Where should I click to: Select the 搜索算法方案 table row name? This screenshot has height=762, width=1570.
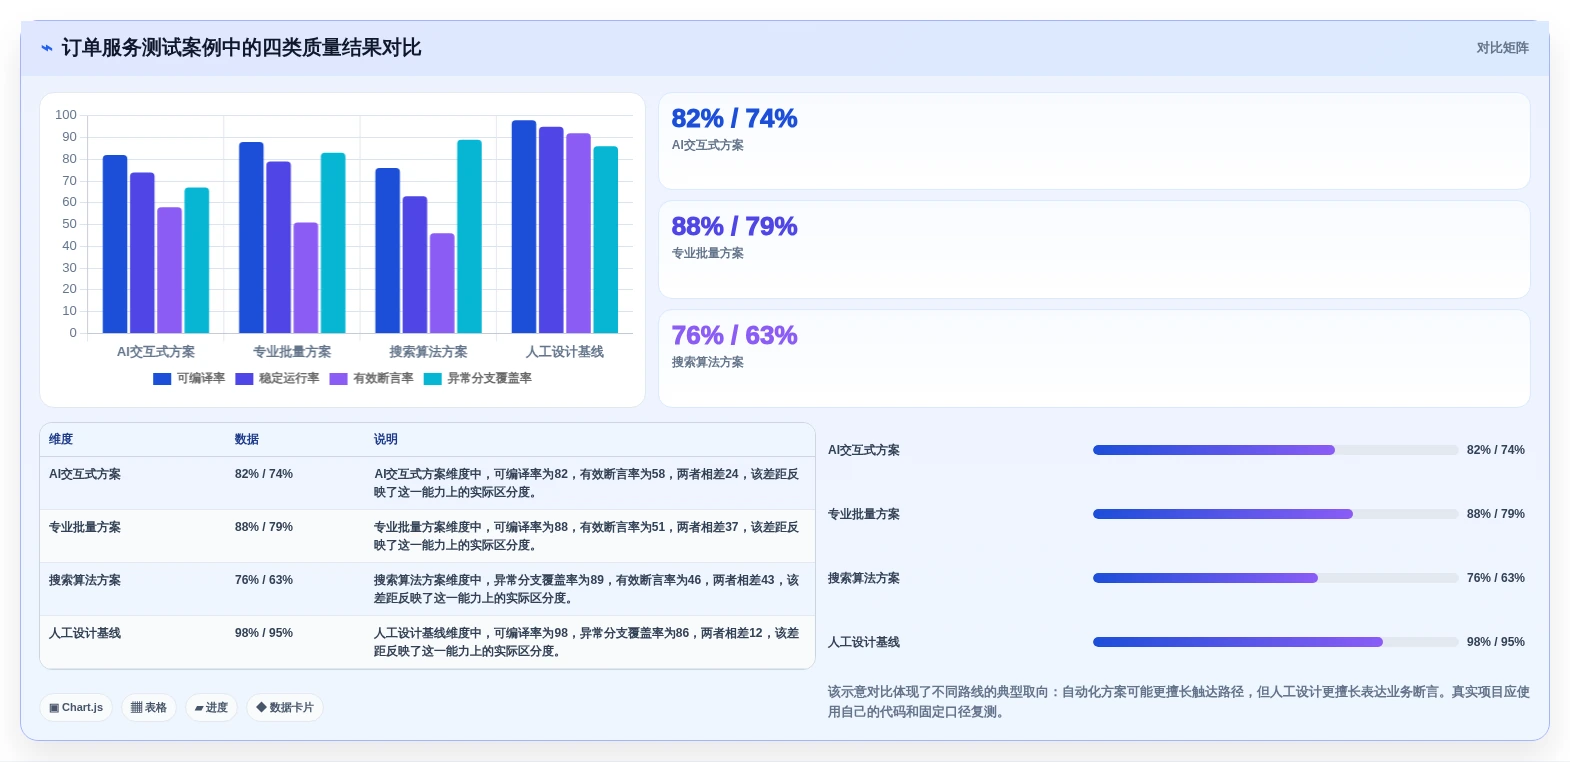[85, 580]
